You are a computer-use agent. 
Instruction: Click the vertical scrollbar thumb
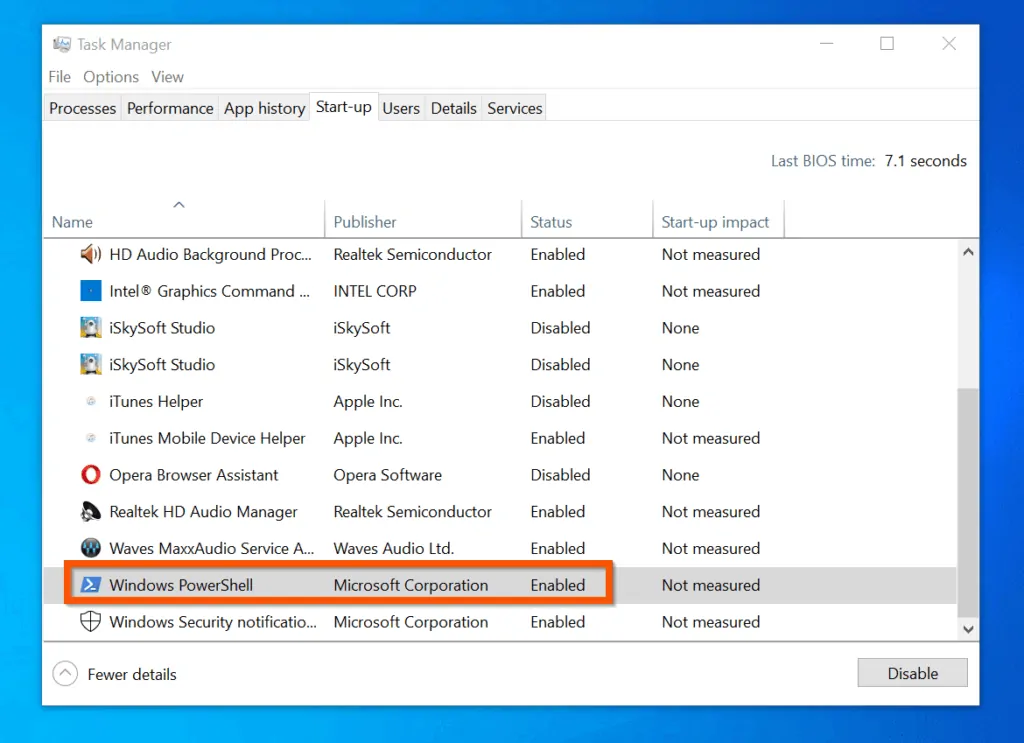pyautogui.click(x=968, y=503)
